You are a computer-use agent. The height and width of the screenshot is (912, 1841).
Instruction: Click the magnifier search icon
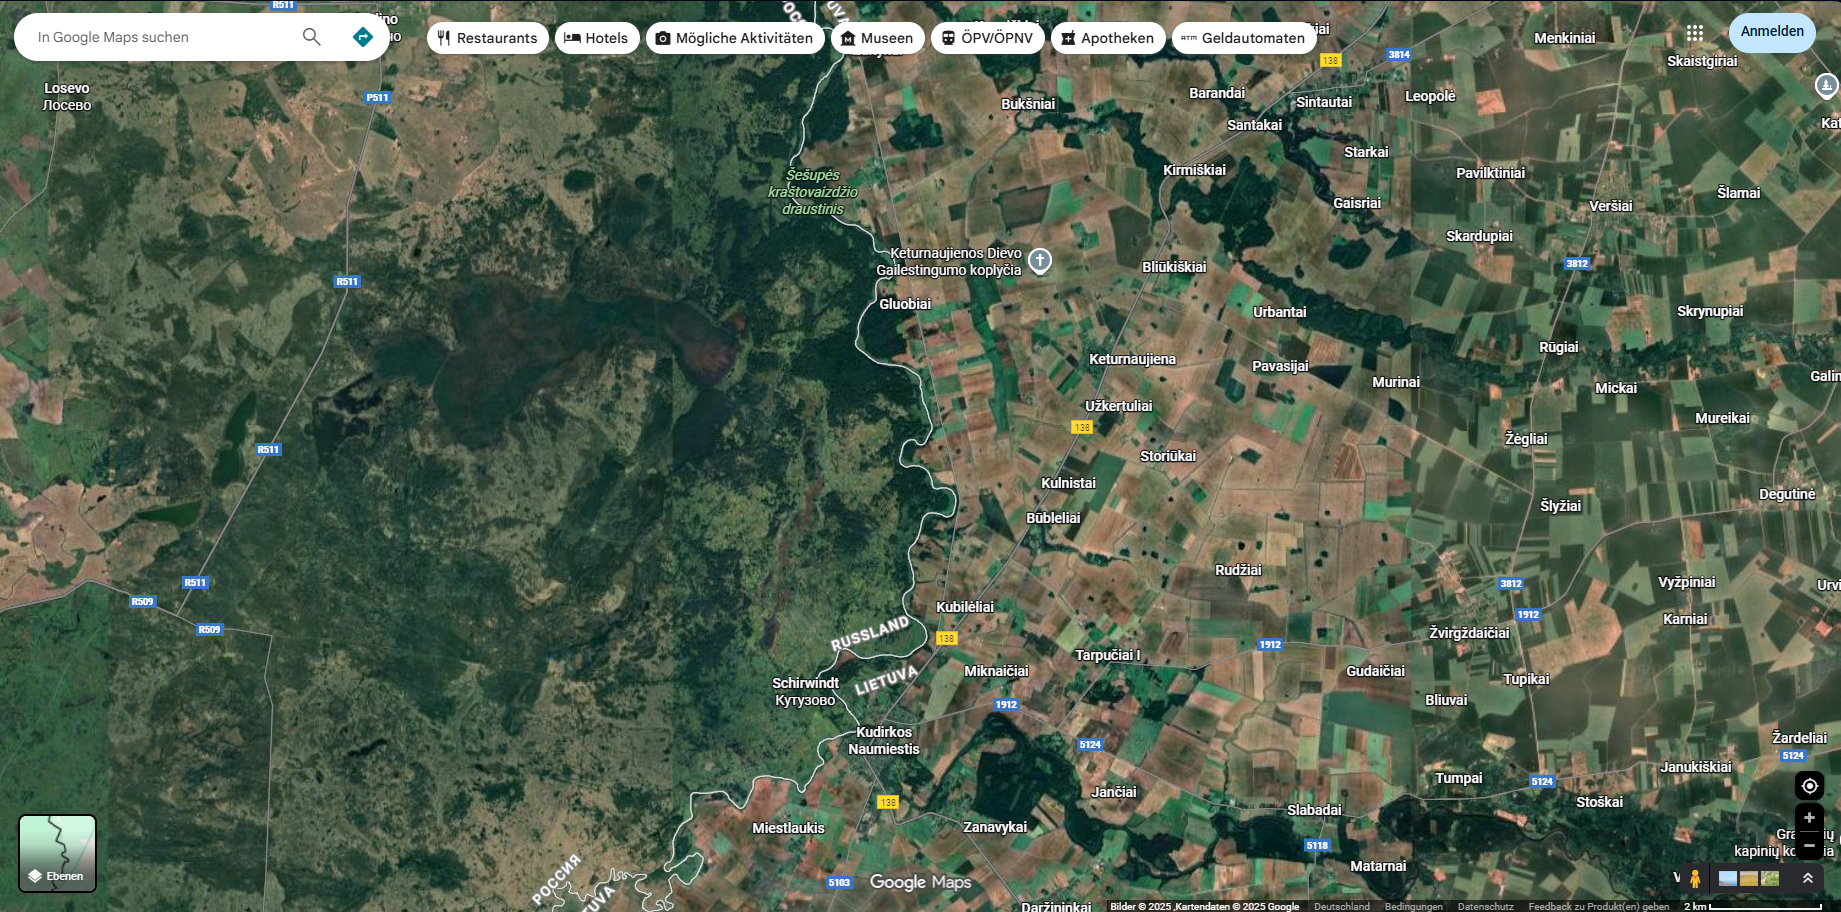click(312, 37)
